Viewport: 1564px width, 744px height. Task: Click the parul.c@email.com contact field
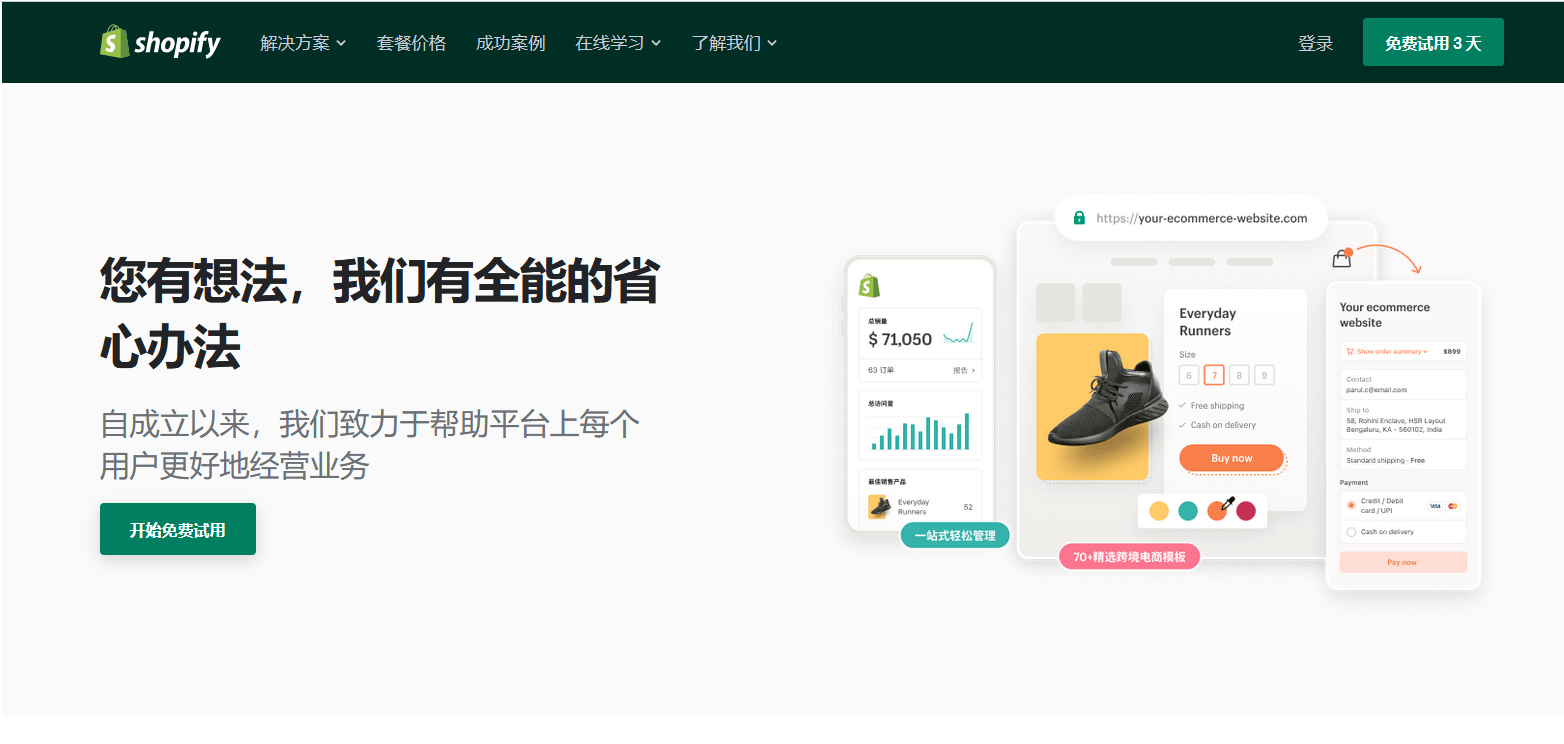pos(1403,385)
